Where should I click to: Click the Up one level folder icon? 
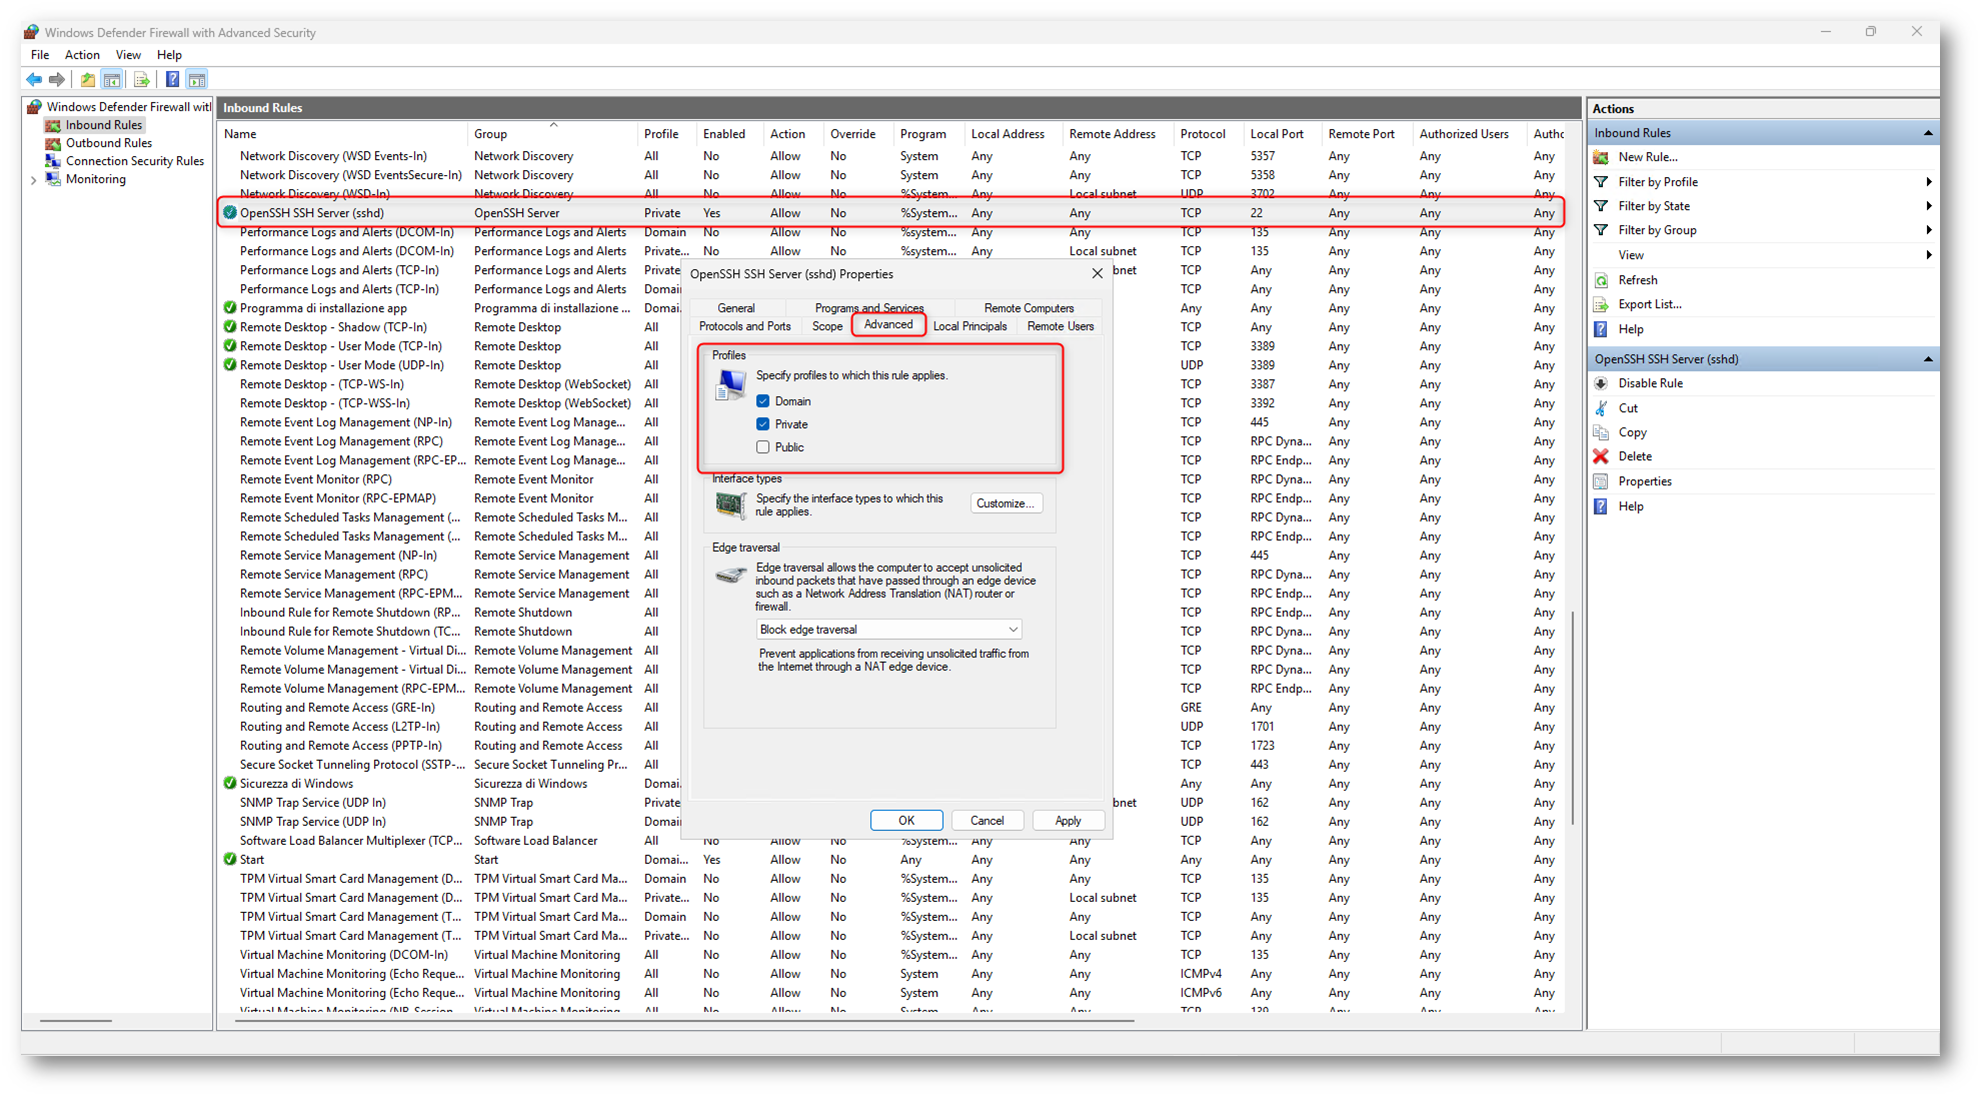click(88, 80)
